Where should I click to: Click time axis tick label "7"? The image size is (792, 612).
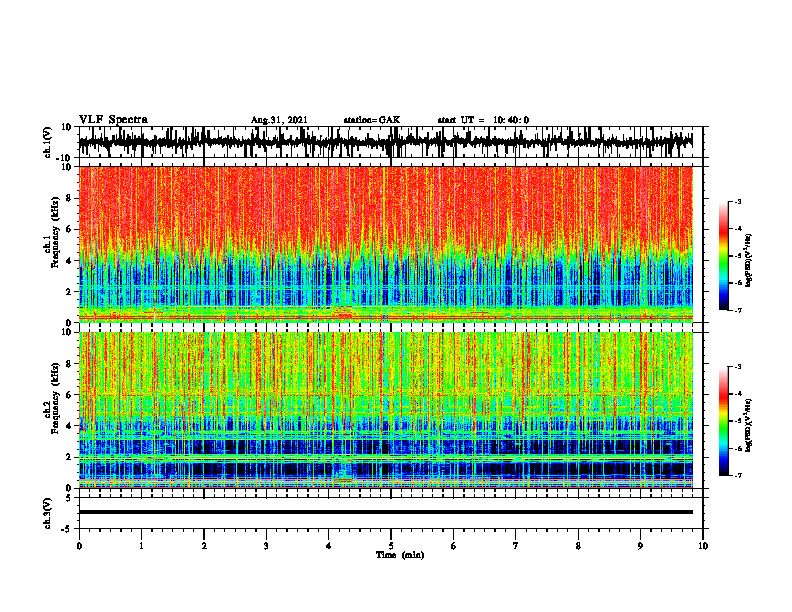516,546
